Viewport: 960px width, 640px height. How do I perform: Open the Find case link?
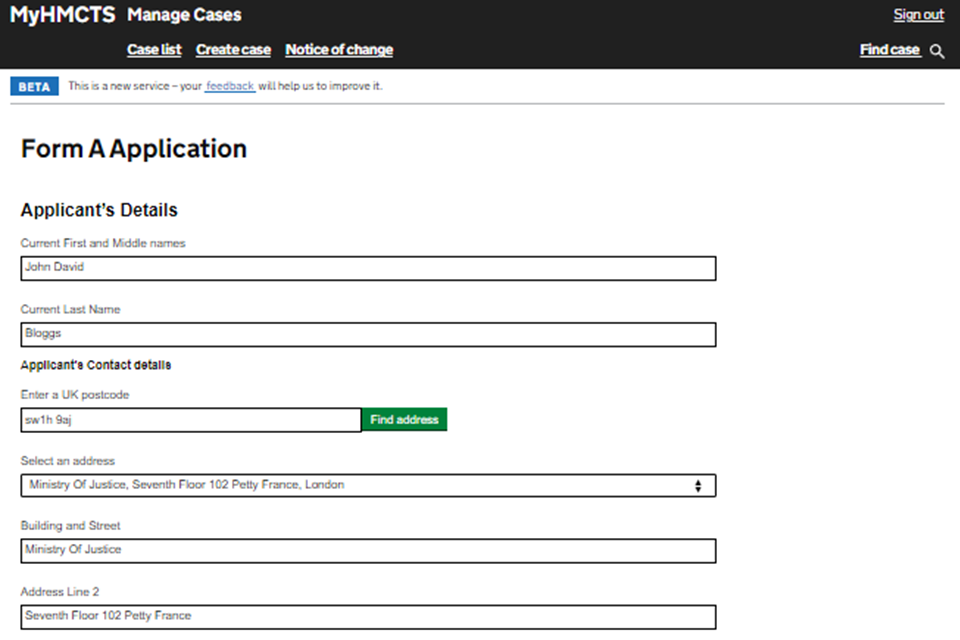point(889,50)
